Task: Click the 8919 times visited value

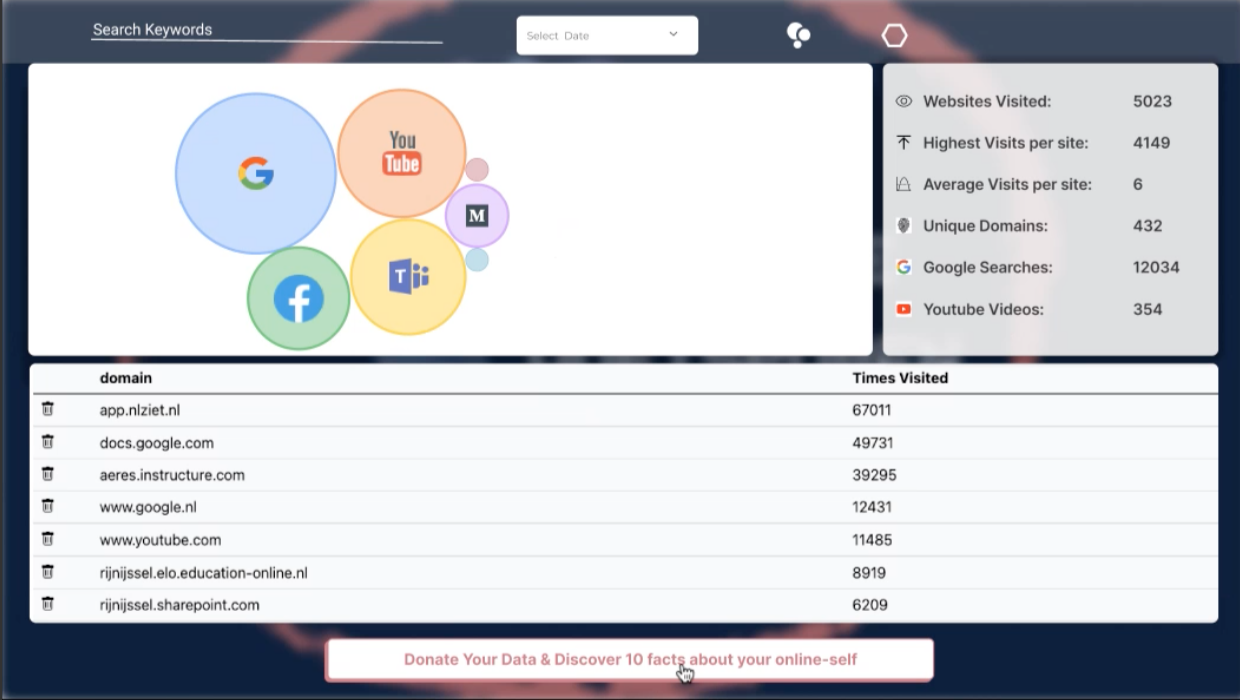Action: (x=869, y=573)
